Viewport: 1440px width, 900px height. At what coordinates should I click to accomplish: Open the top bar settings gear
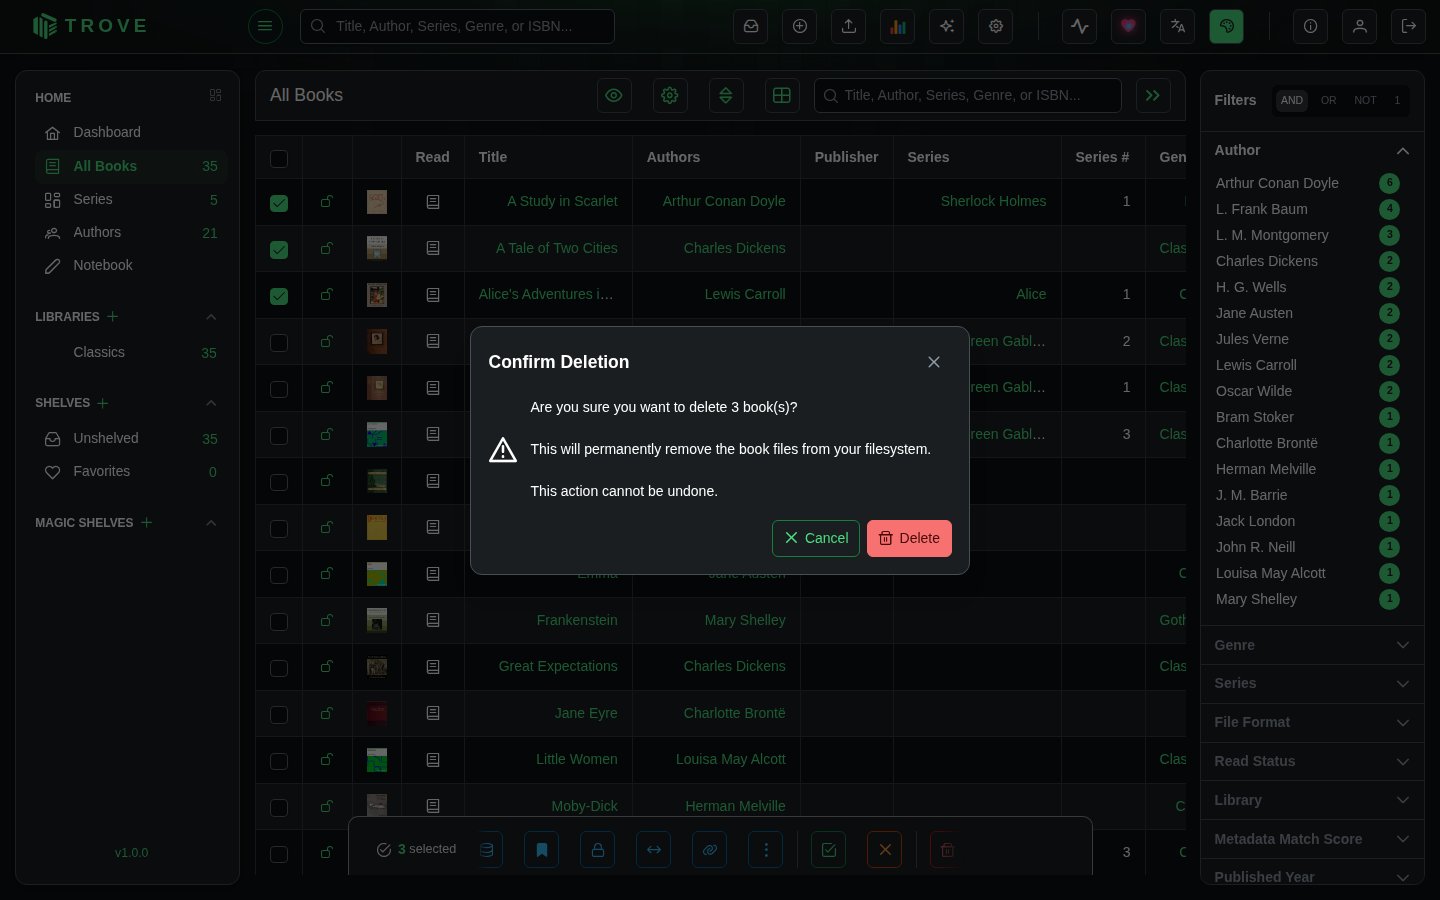point(996,26)
